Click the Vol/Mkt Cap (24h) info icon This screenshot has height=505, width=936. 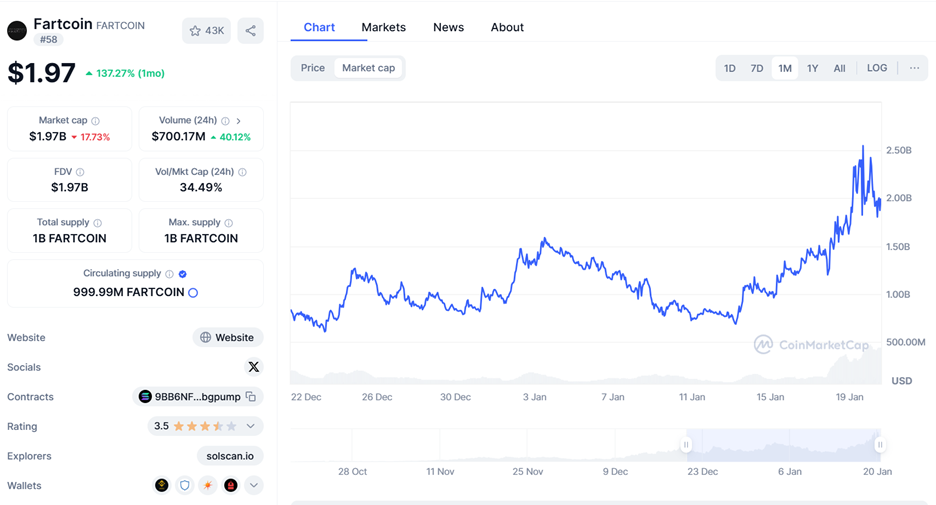[242, 172]
